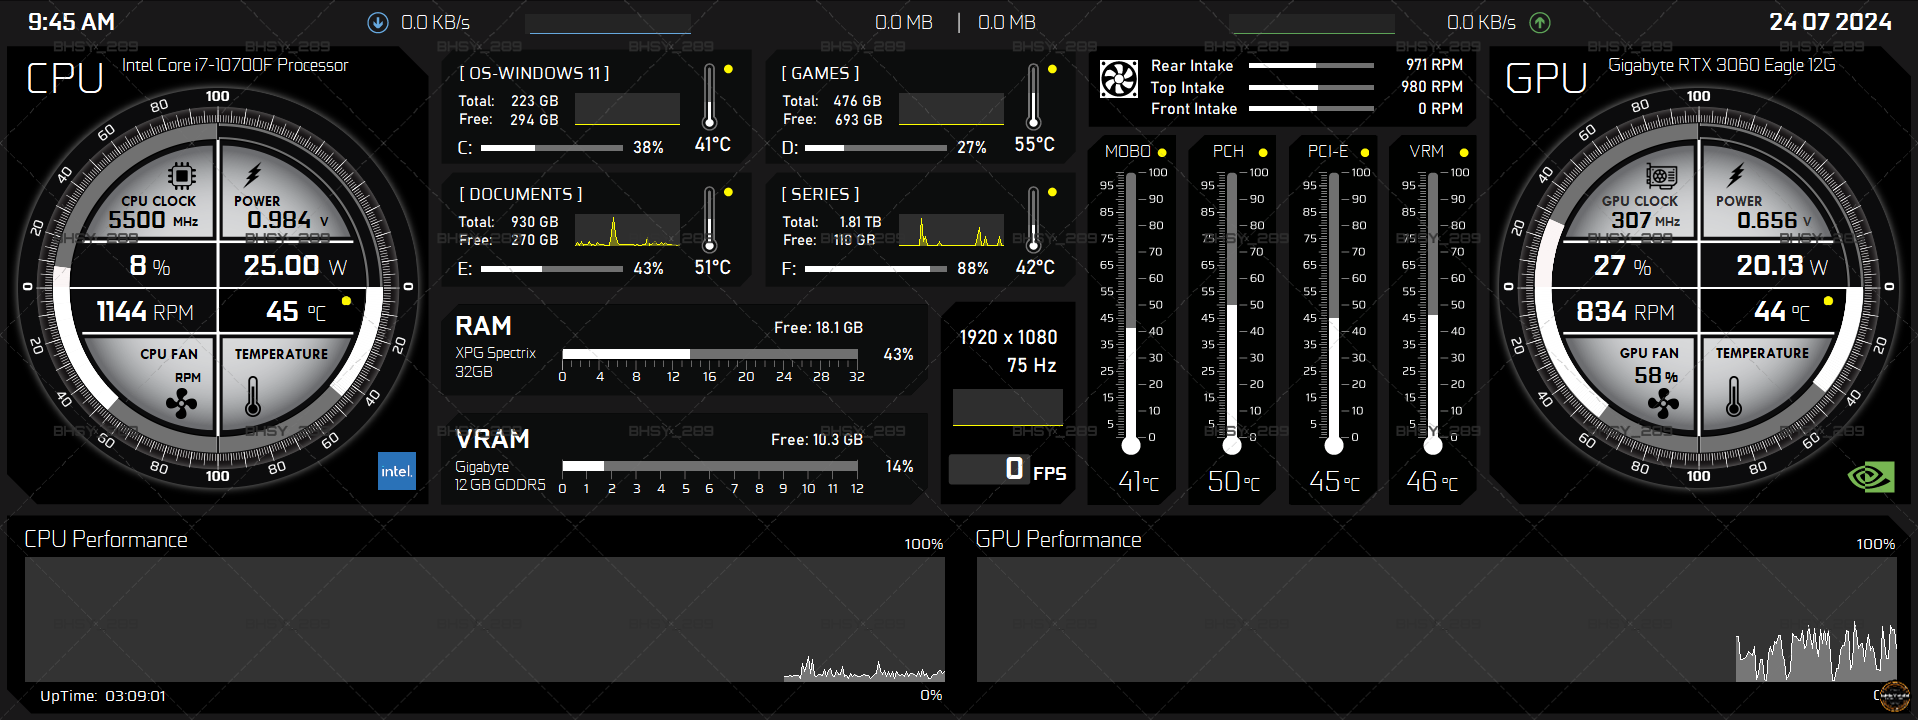
Task: Click the GAMES drive thermometer icon
Action: [1033, 96]
